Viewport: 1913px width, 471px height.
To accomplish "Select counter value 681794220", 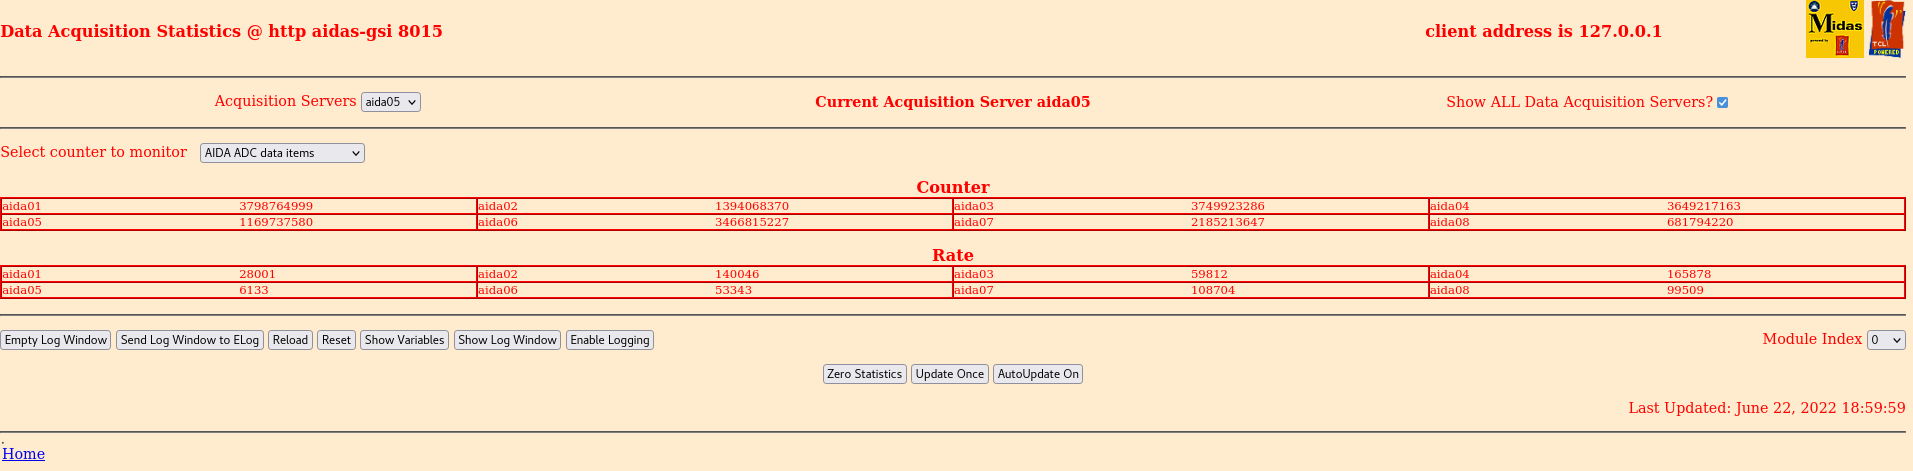I will [1700, 222].
